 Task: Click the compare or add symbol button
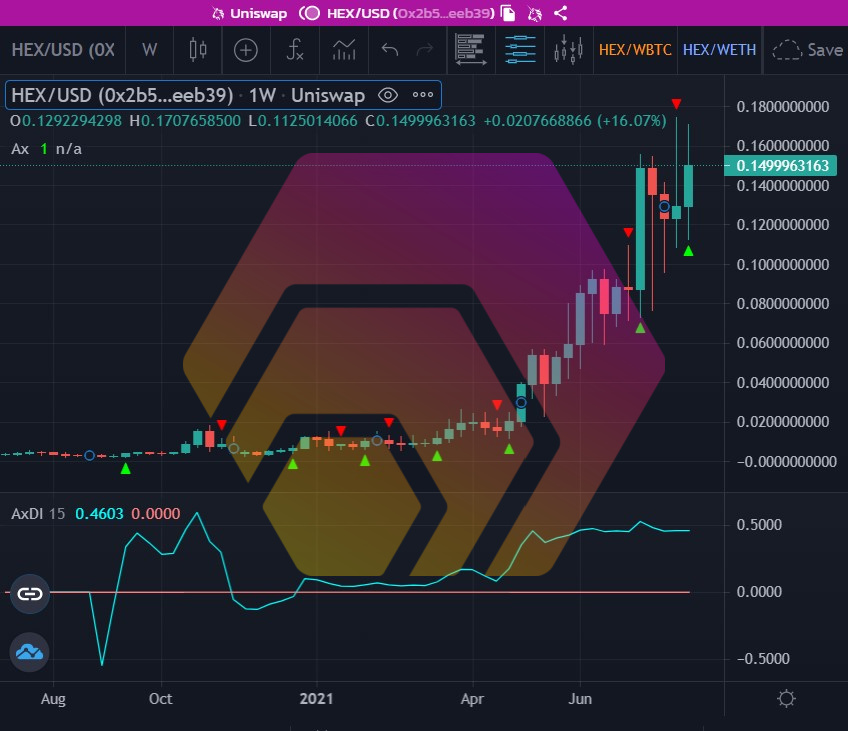pos(246,50)
